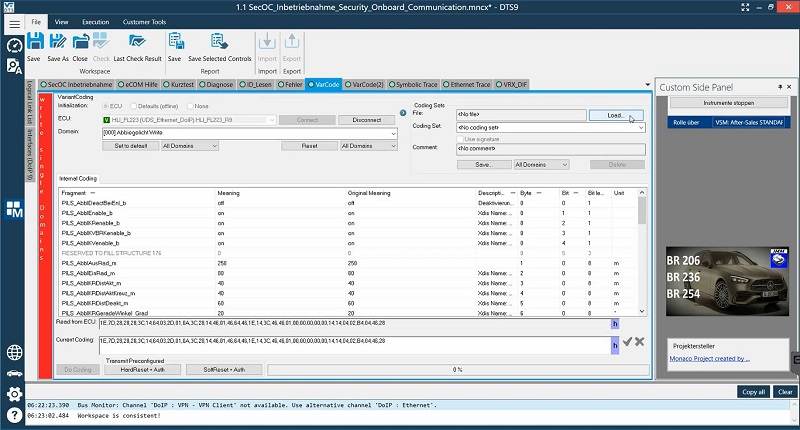Click the Save As workspace icon
This screenshot has width=800, height=430.
pyautogui.click(x=58, y=46)
